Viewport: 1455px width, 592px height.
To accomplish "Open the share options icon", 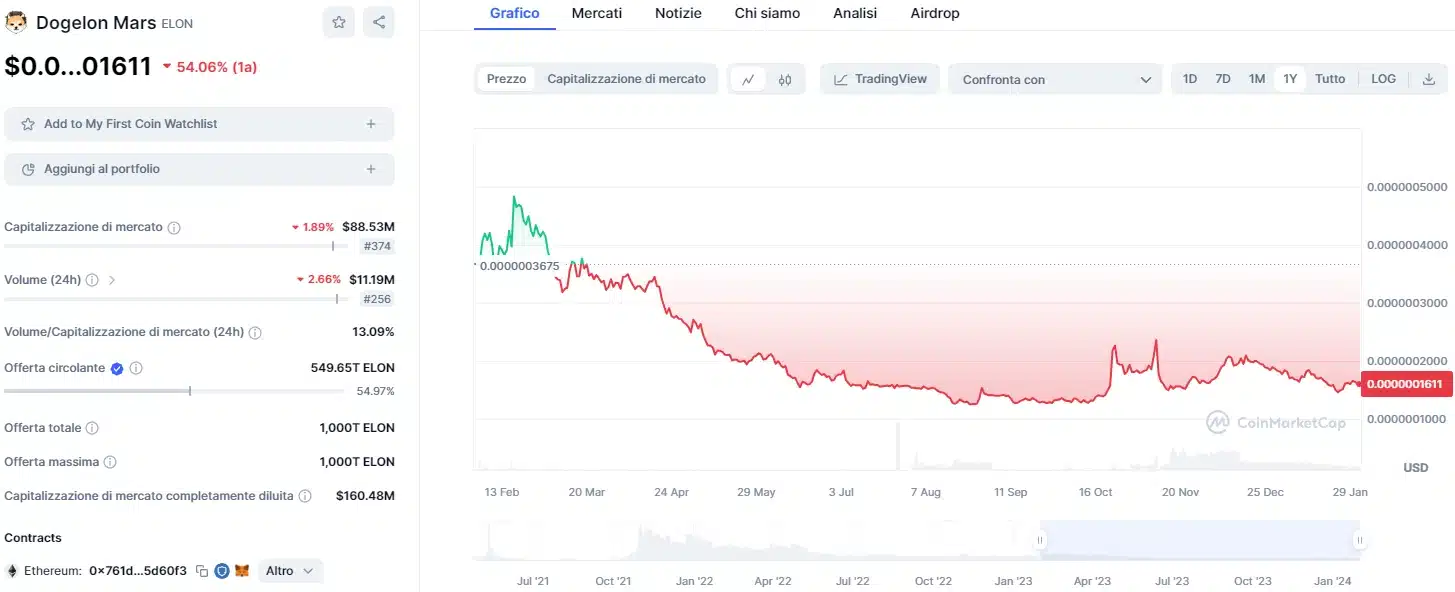I will point(378,22).
